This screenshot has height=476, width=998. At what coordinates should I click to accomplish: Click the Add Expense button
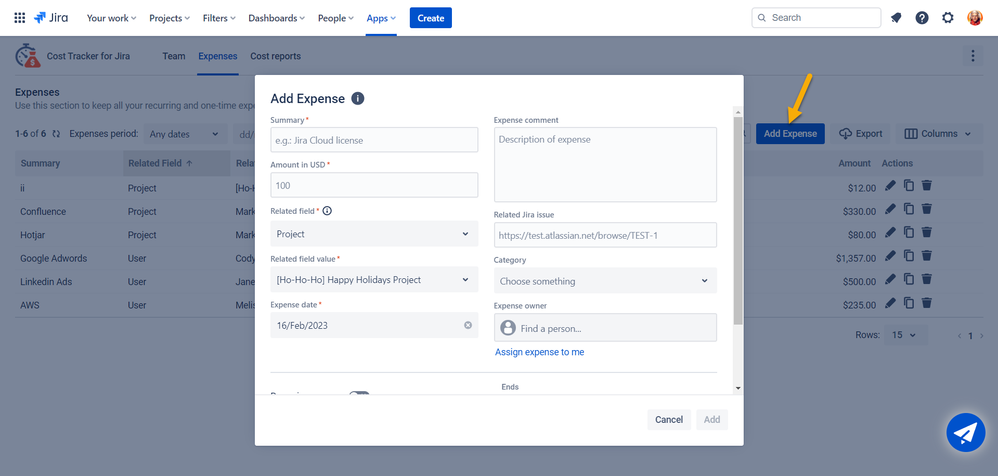(791, 134)
